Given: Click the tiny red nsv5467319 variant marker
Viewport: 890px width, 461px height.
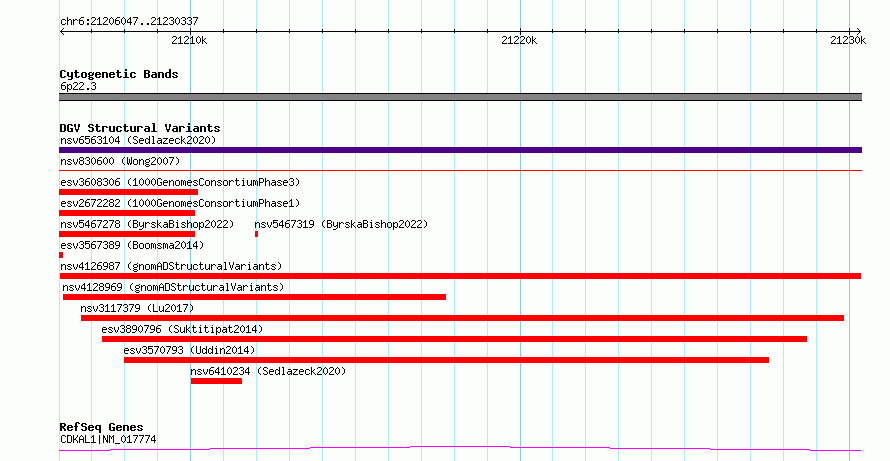Looking at the screenshot, I should (257, 234).
